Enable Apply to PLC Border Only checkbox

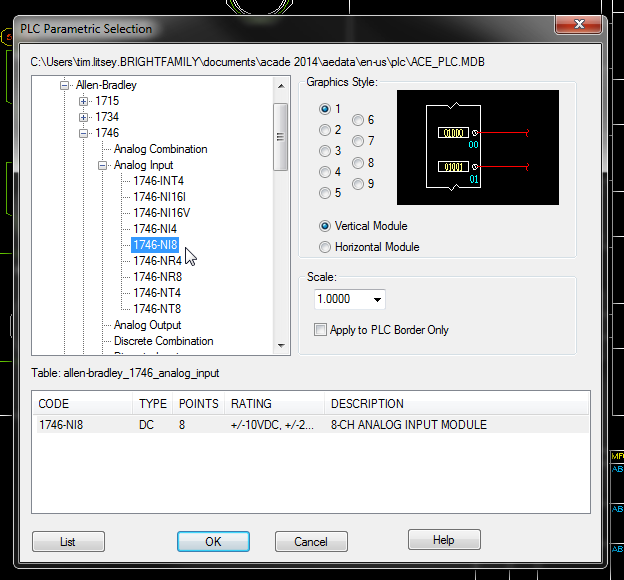point(320,330)
